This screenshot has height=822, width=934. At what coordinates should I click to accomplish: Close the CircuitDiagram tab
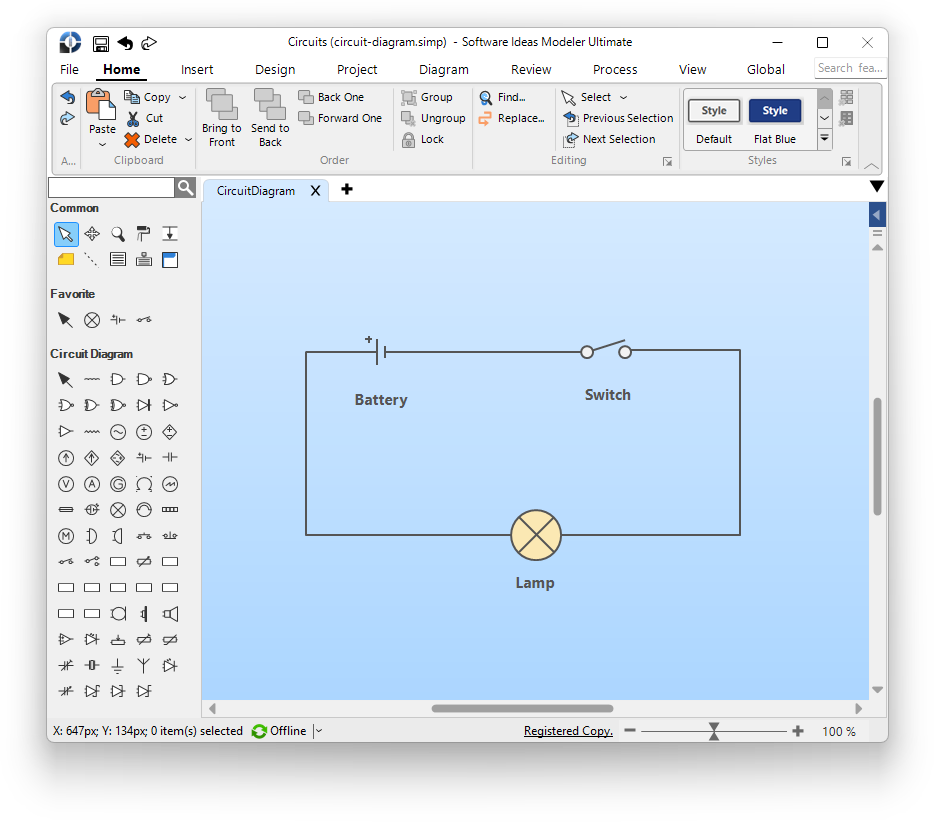[315, 191]
